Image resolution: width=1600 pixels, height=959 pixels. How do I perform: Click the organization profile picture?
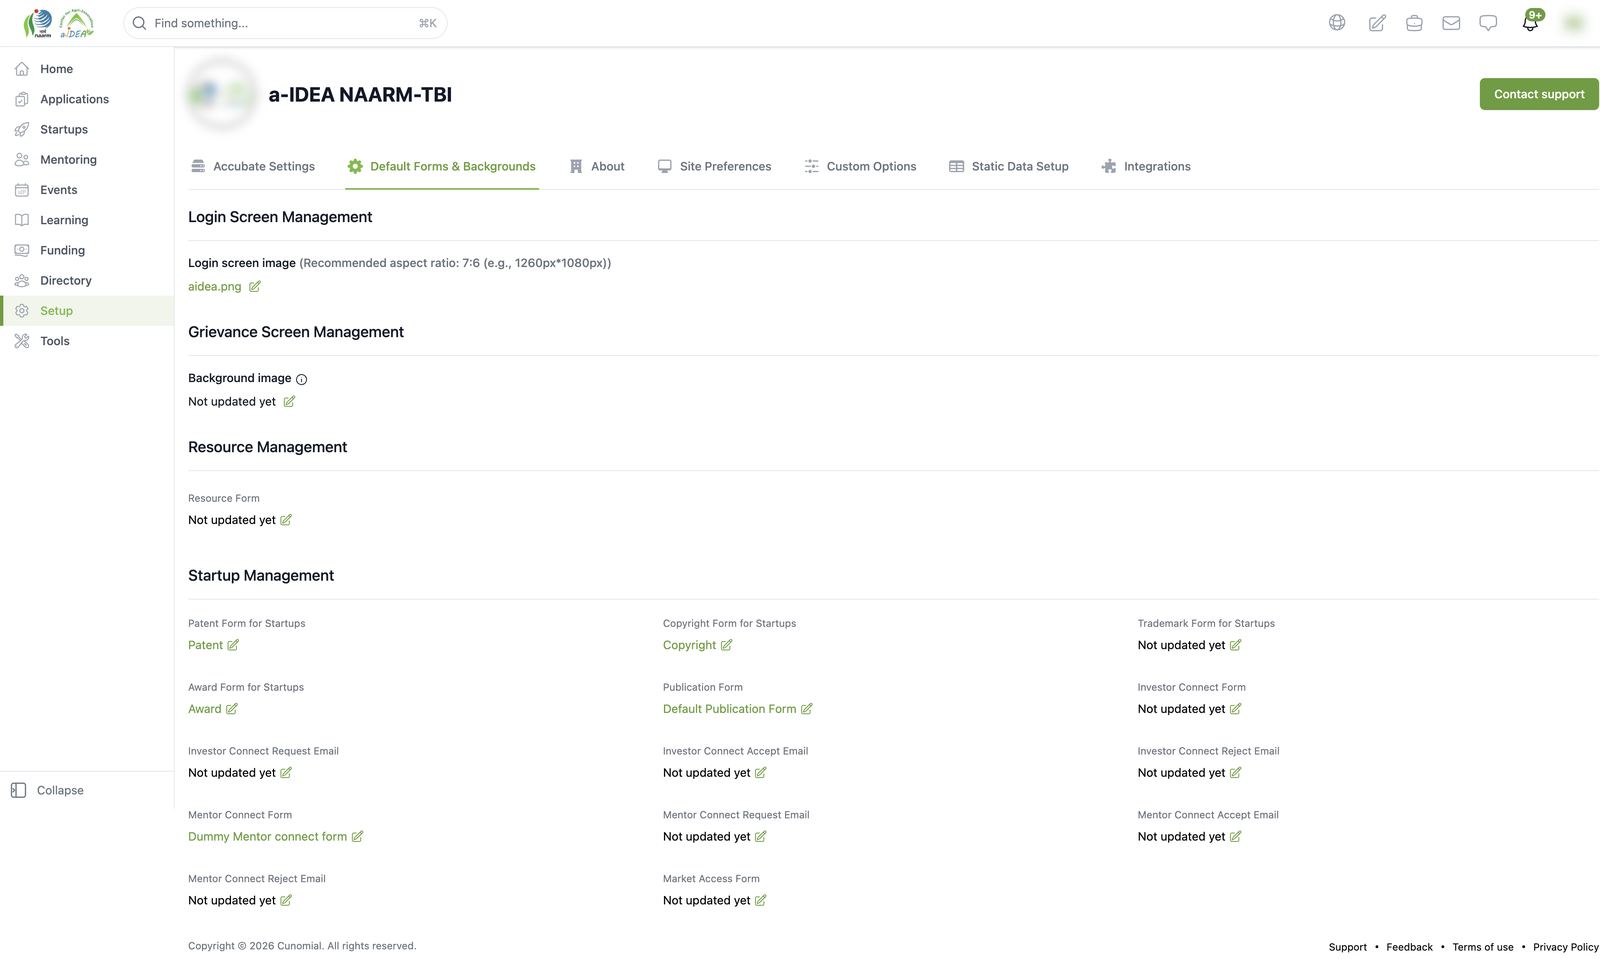pos(222,94)
